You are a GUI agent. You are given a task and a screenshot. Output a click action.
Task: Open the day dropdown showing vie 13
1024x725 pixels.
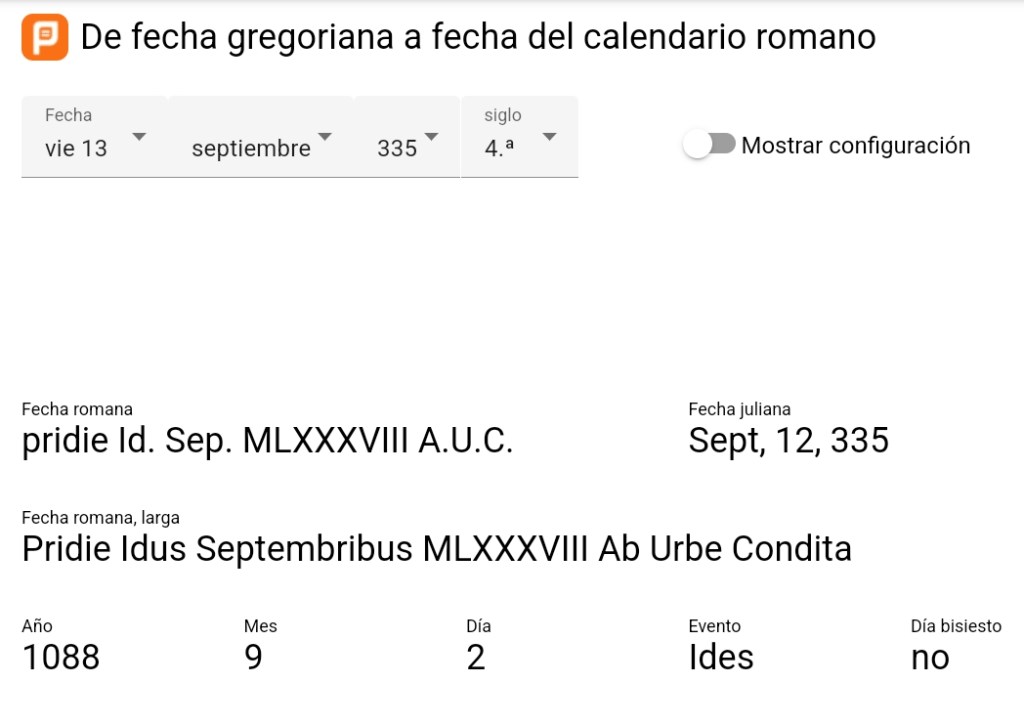[x=95, y=138]
